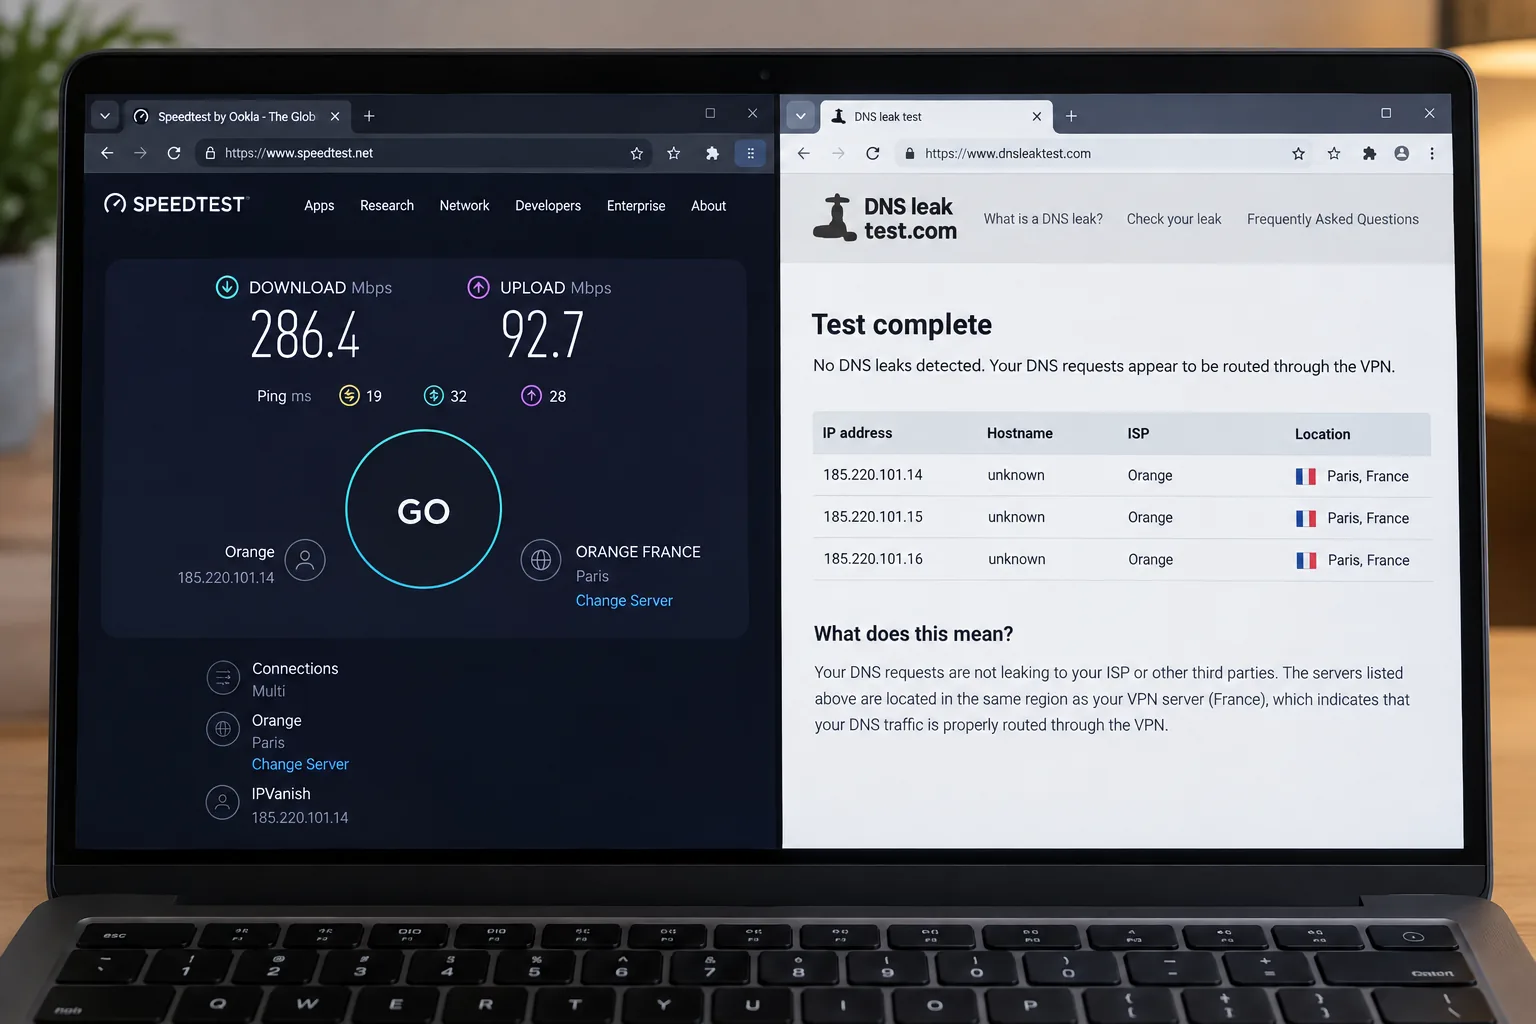Viewport: 1536px width, 1024px height.
Task: Open the tab search chevron in the Speedtest window
Action: [x=105, y=116]
